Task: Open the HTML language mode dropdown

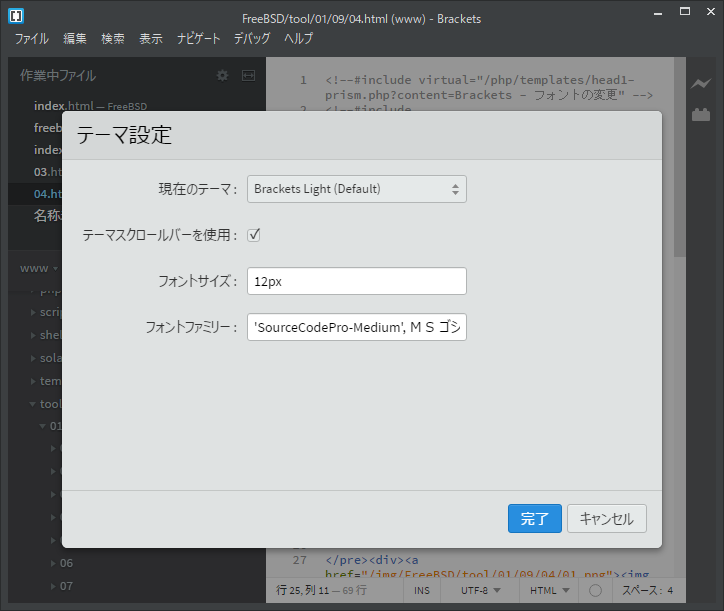Action: tap(549, 590)
